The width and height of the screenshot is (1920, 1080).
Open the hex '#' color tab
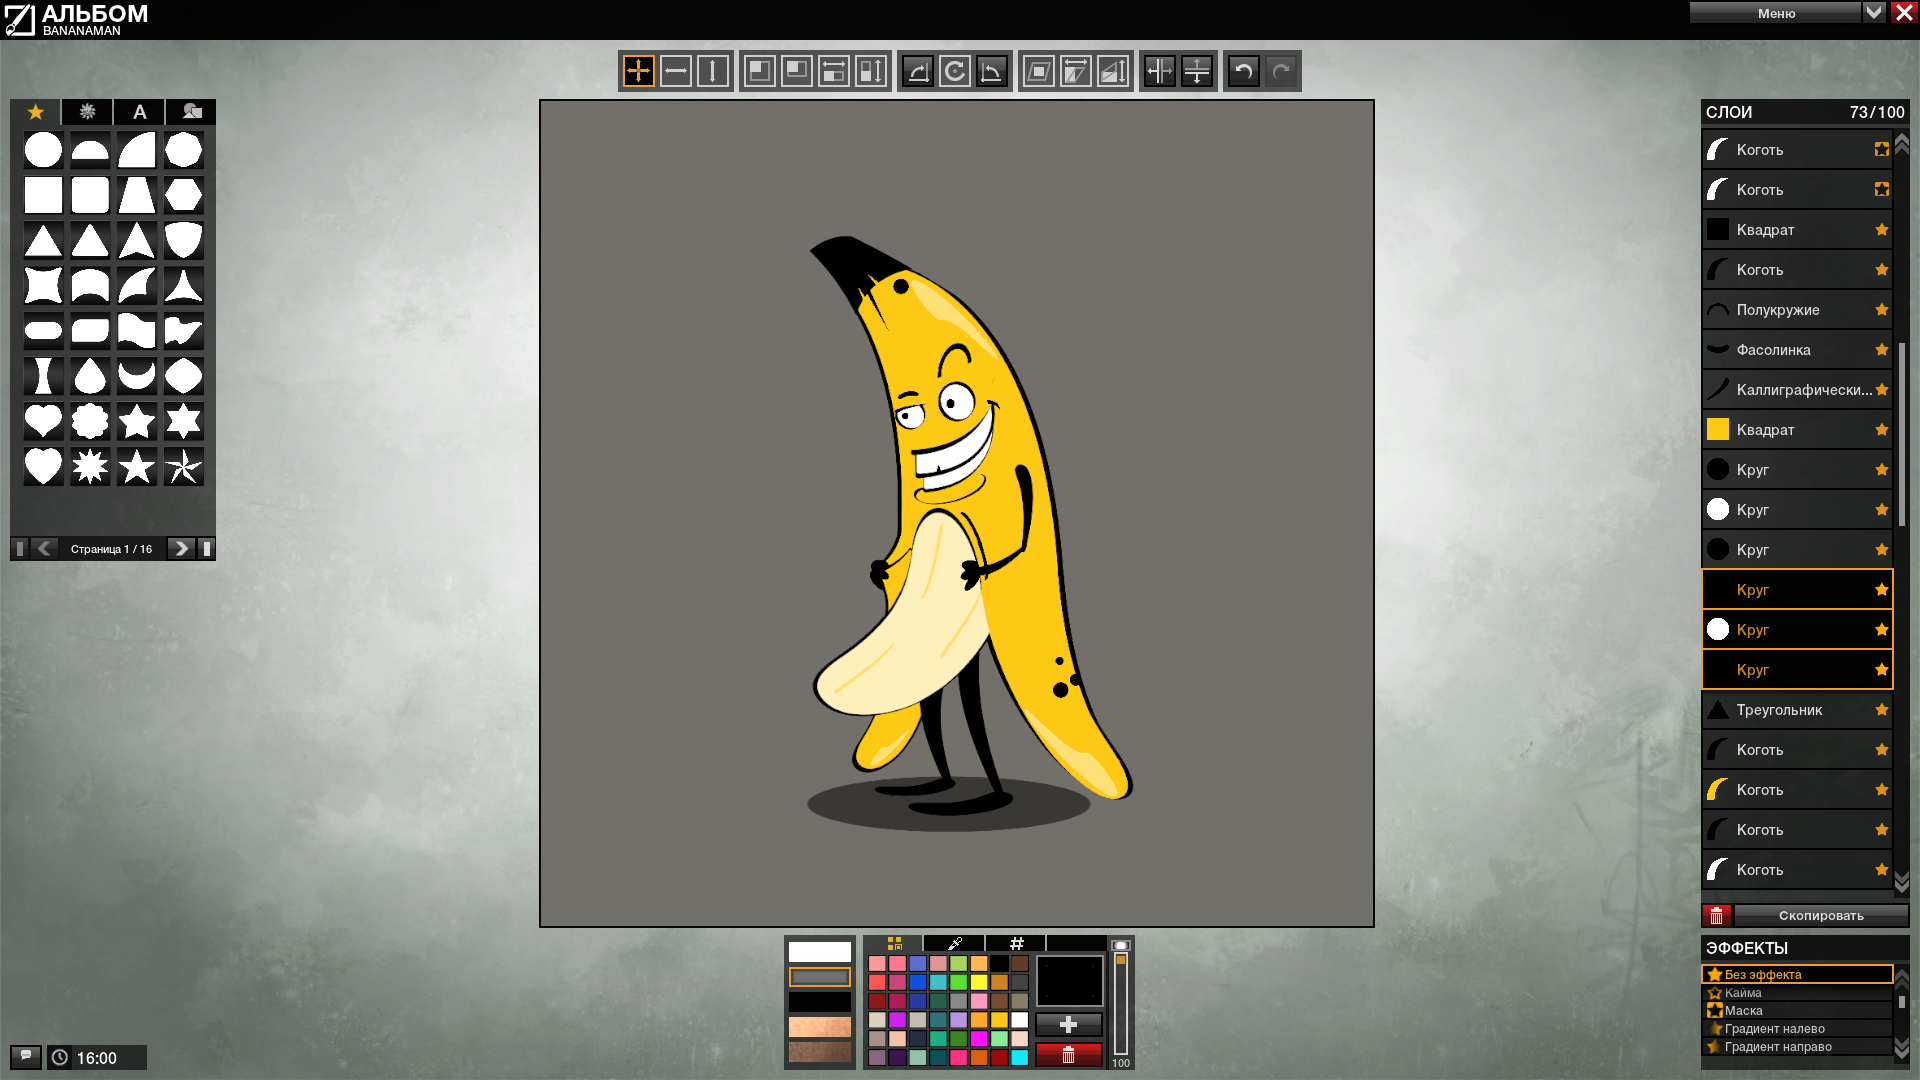click(x=1016, y=943)
